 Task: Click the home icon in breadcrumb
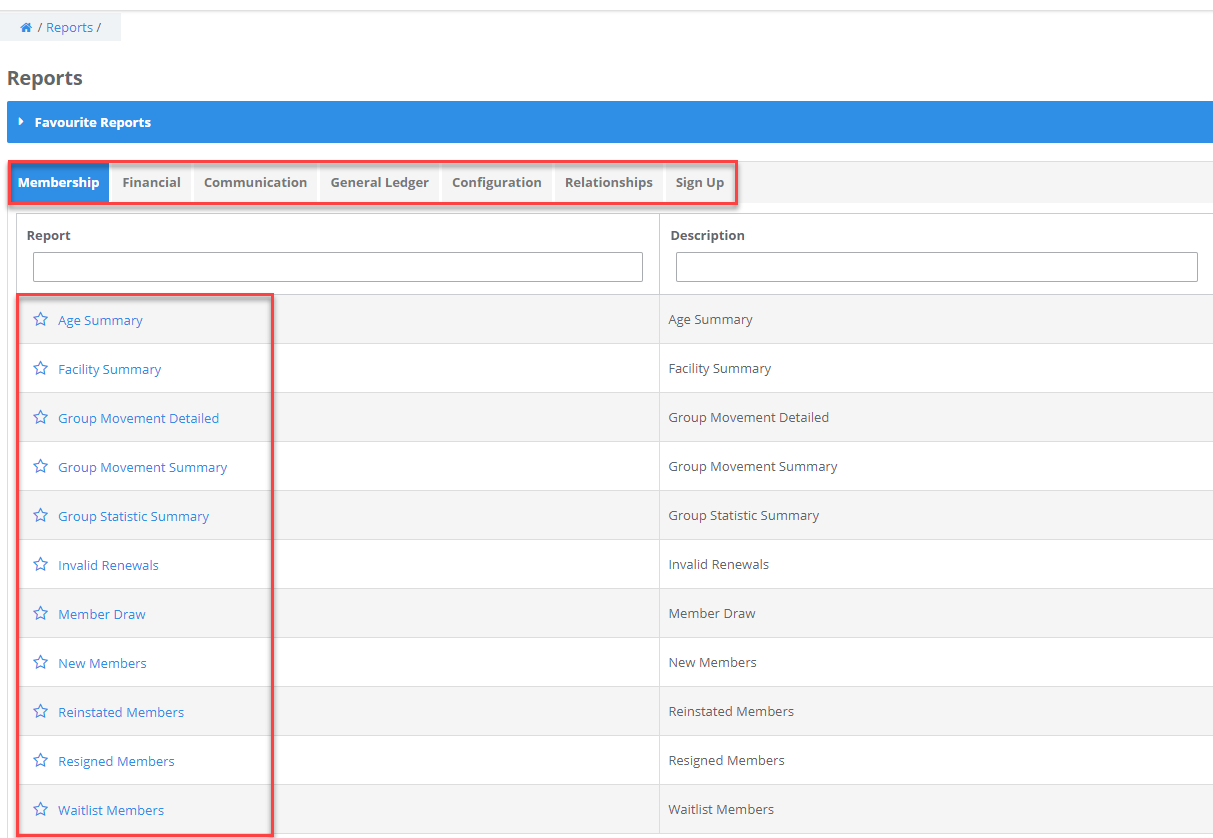click(x=26, y=28)
